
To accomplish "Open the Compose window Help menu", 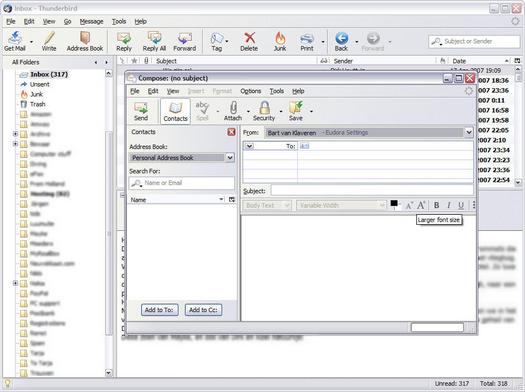I will [x=298, y=91].
